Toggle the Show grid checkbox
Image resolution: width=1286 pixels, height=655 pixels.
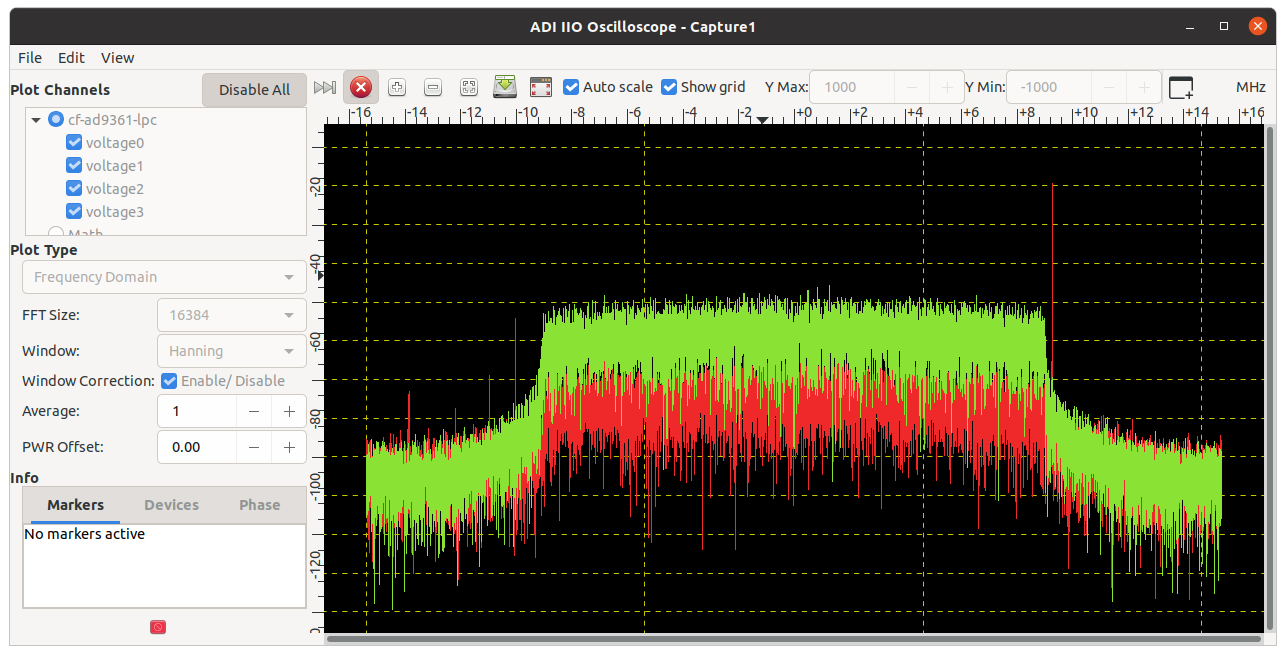[669, 87]
